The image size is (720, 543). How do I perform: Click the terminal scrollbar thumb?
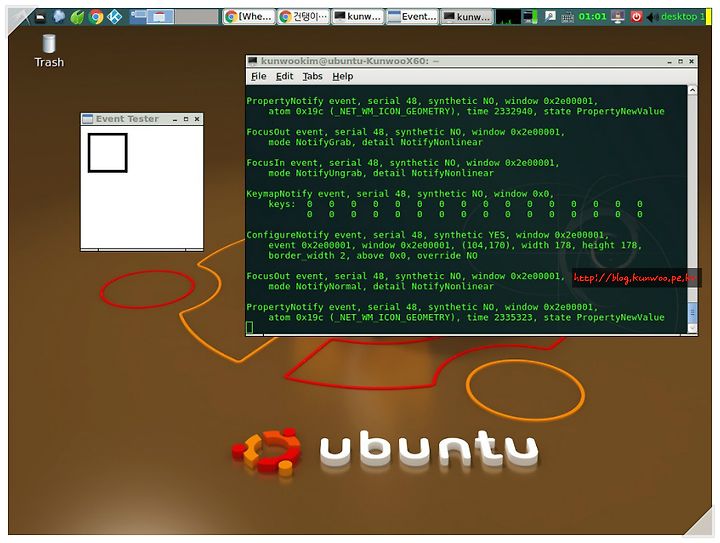tap(692, 313)
